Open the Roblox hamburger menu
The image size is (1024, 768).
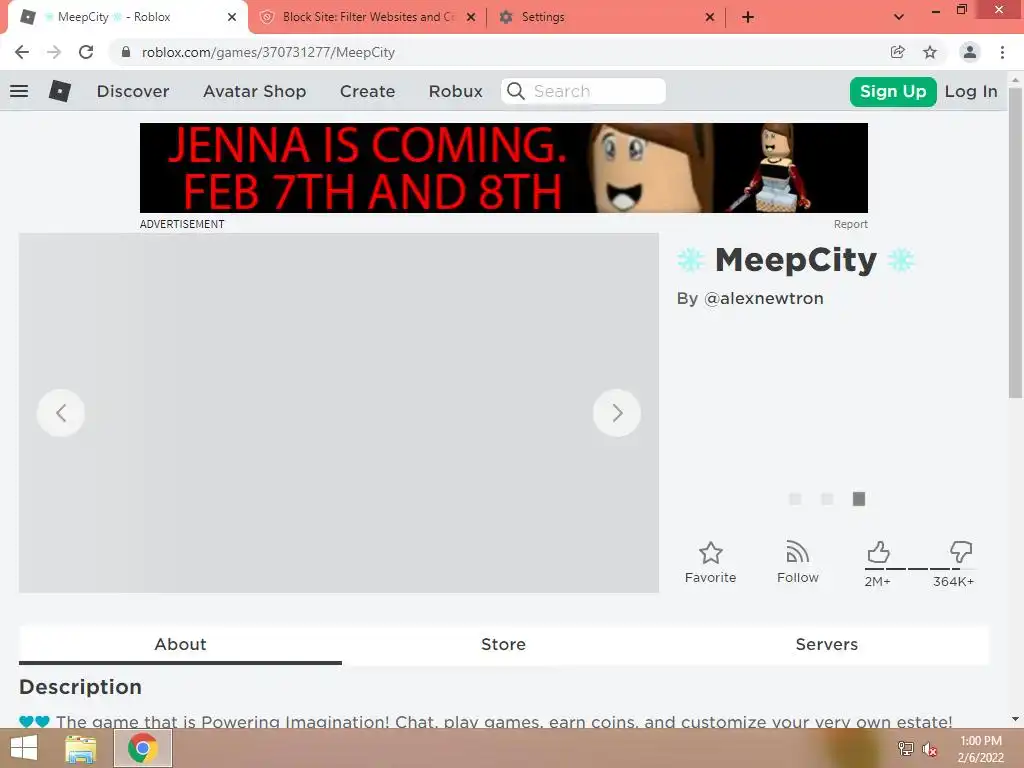[19, 91]
